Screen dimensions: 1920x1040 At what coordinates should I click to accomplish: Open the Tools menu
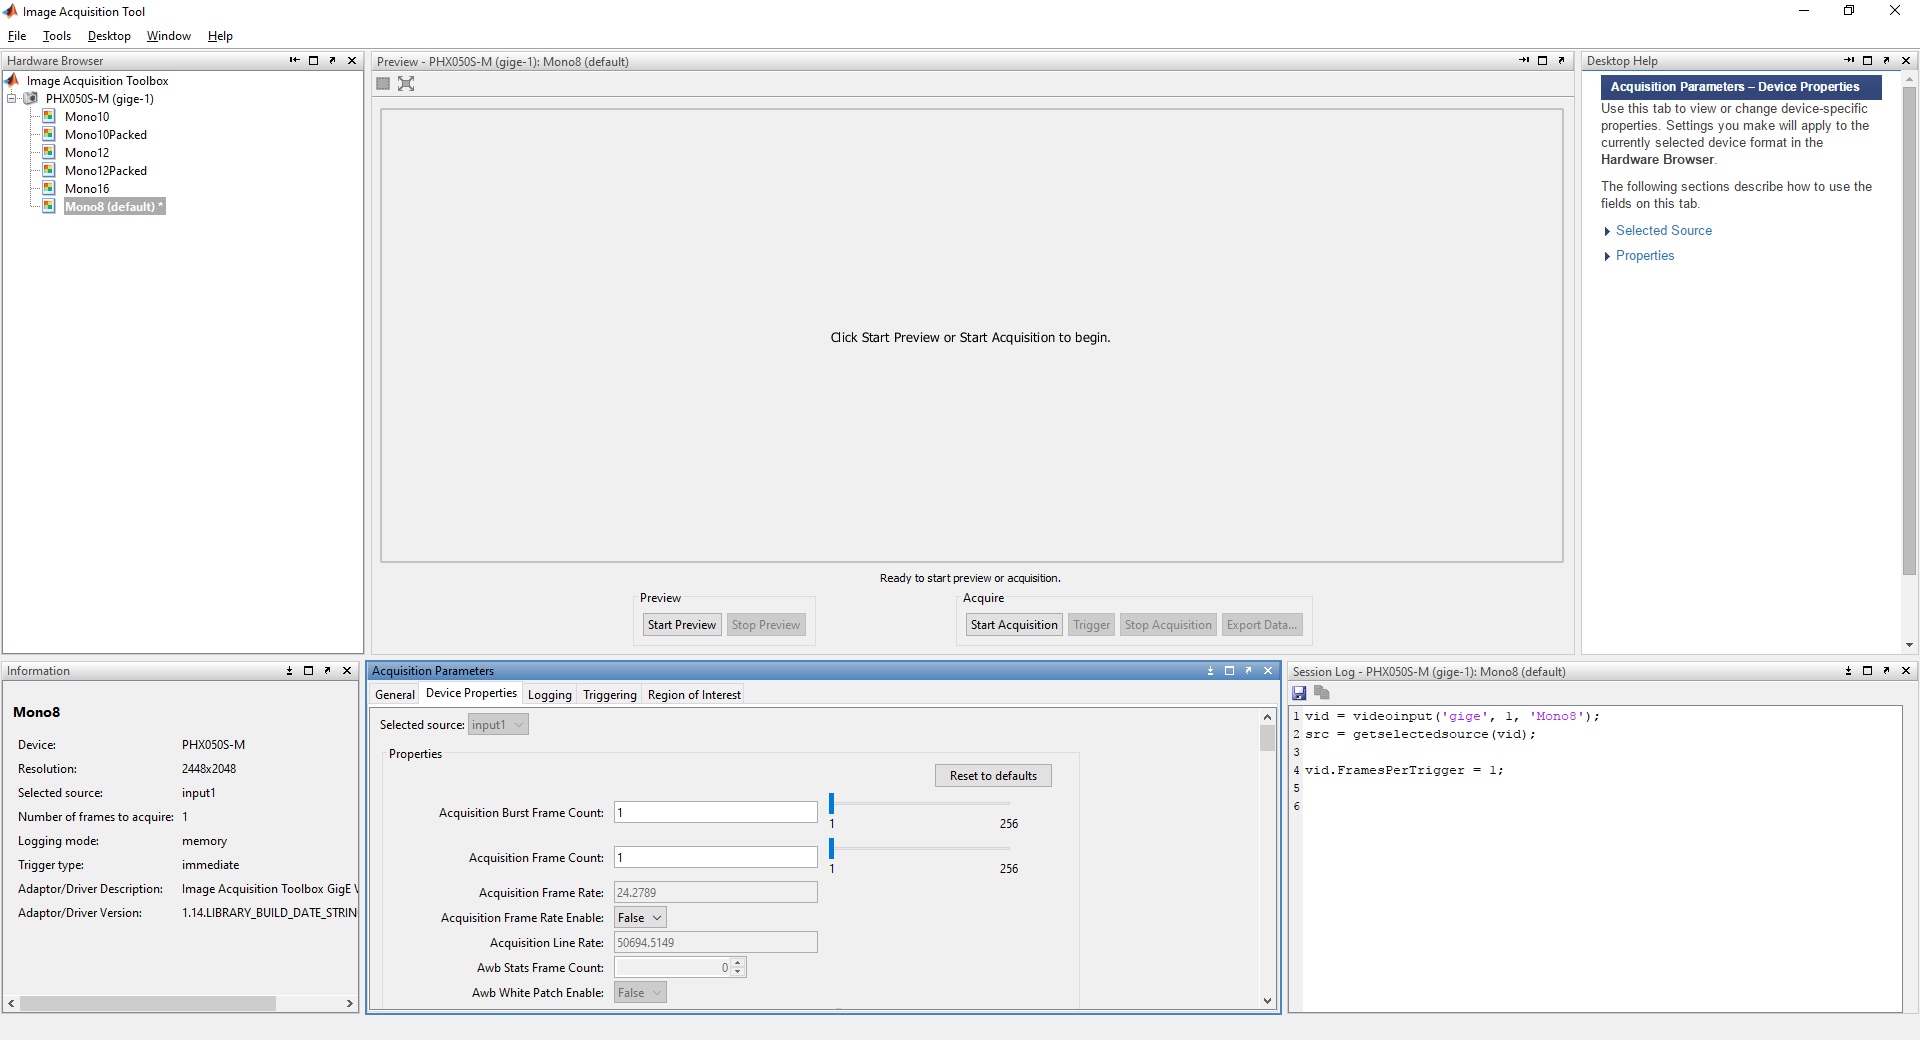pos(56,36)
